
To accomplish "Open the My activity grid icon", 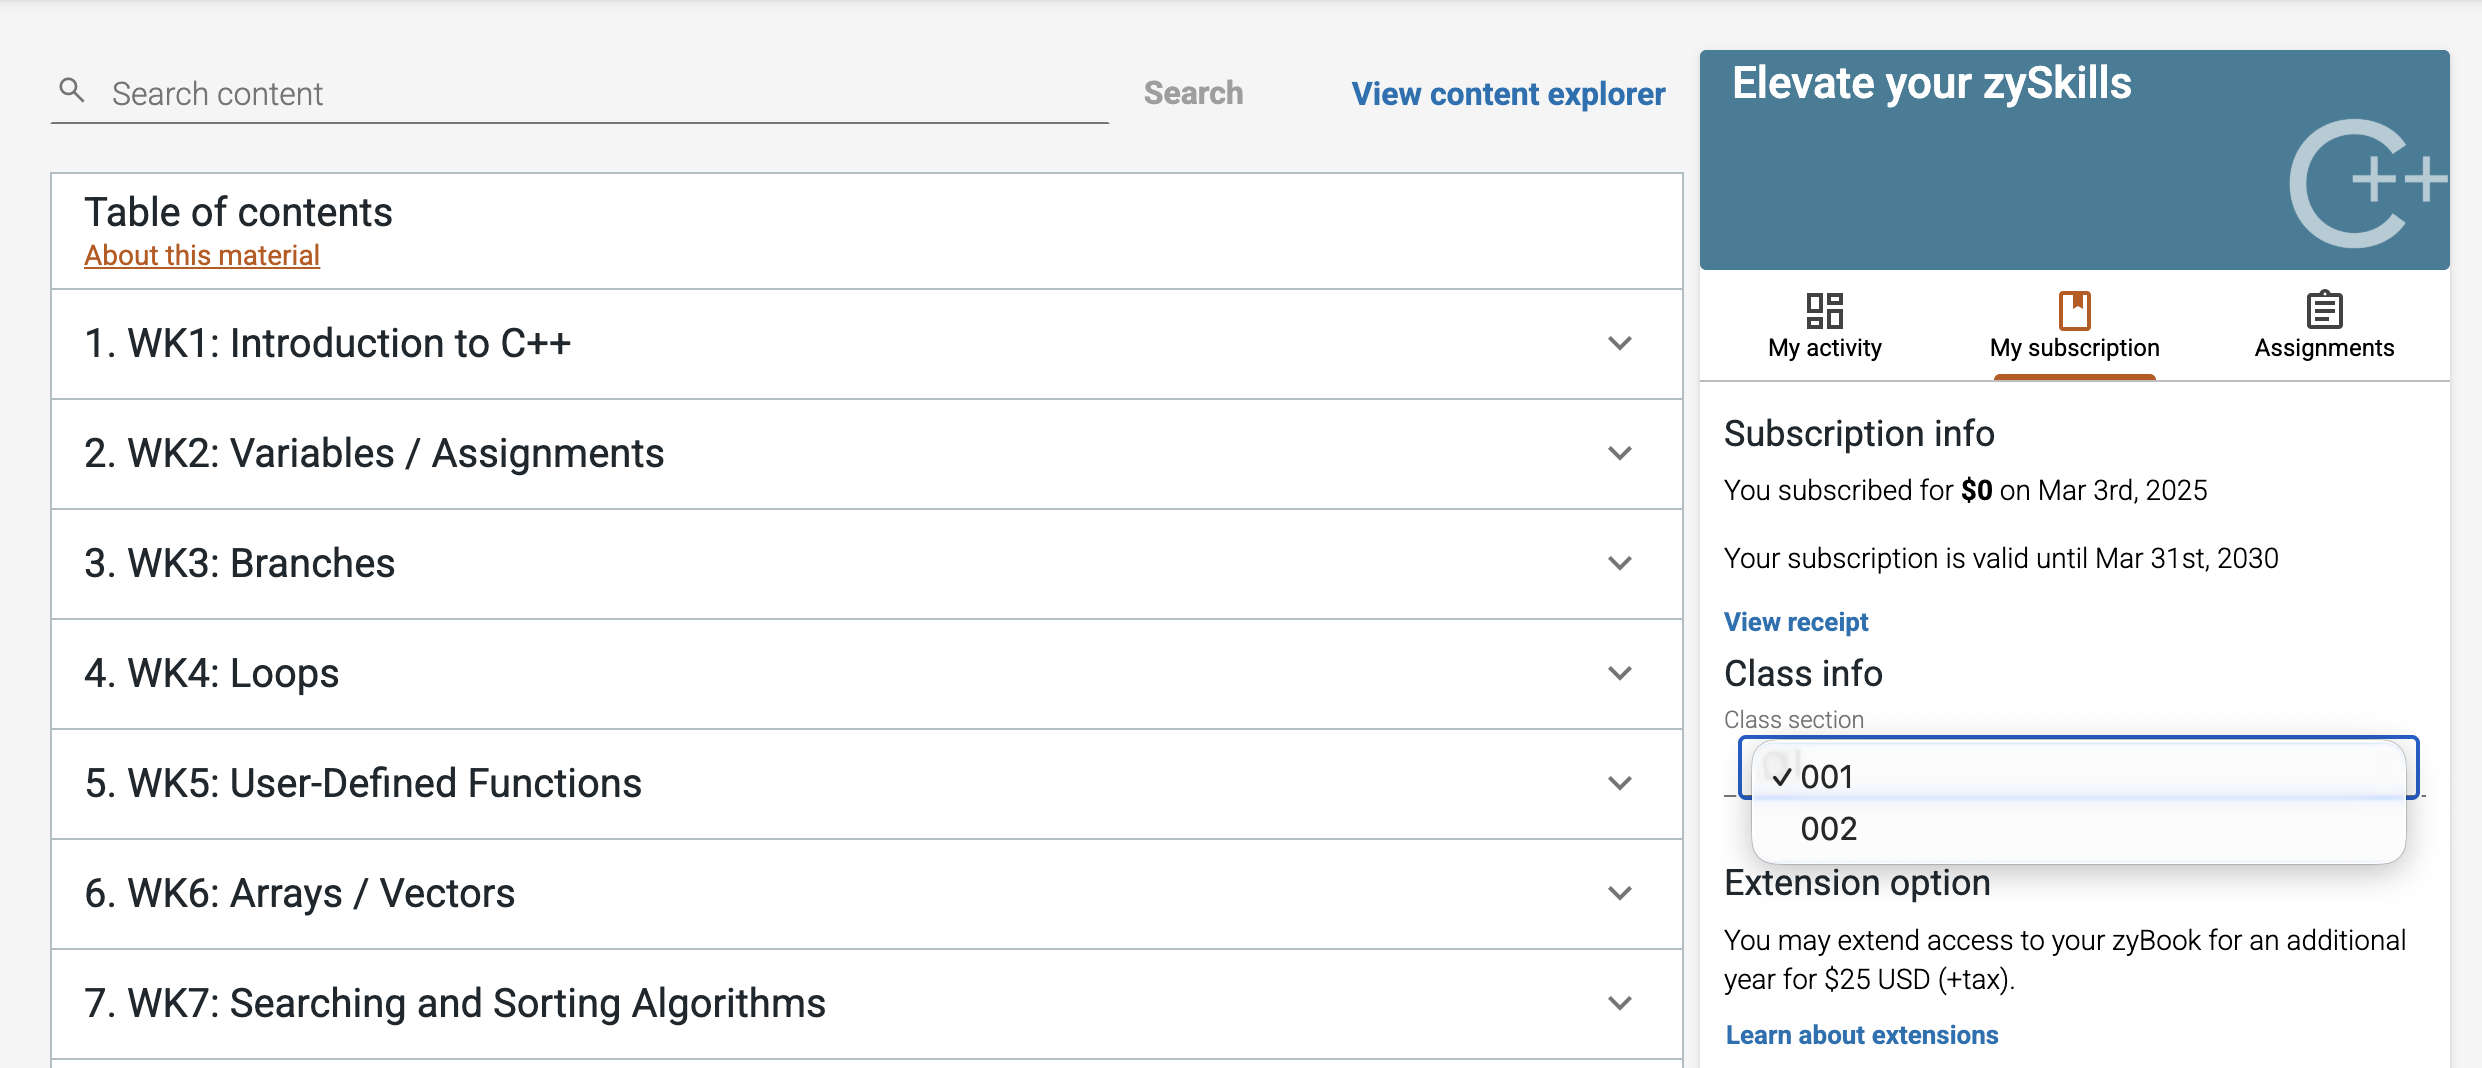I will [x=1824, y=310].
